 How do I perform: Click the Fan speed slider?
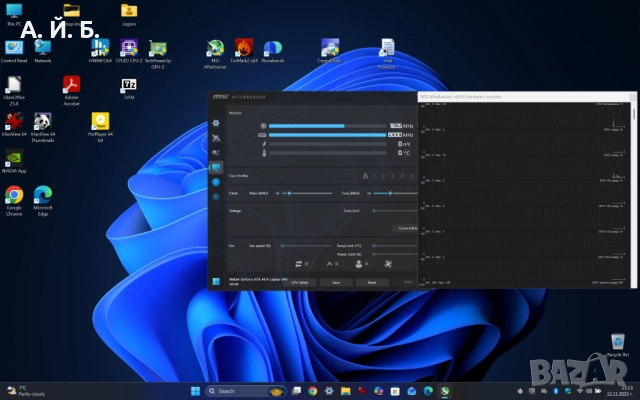coord(307,246)
